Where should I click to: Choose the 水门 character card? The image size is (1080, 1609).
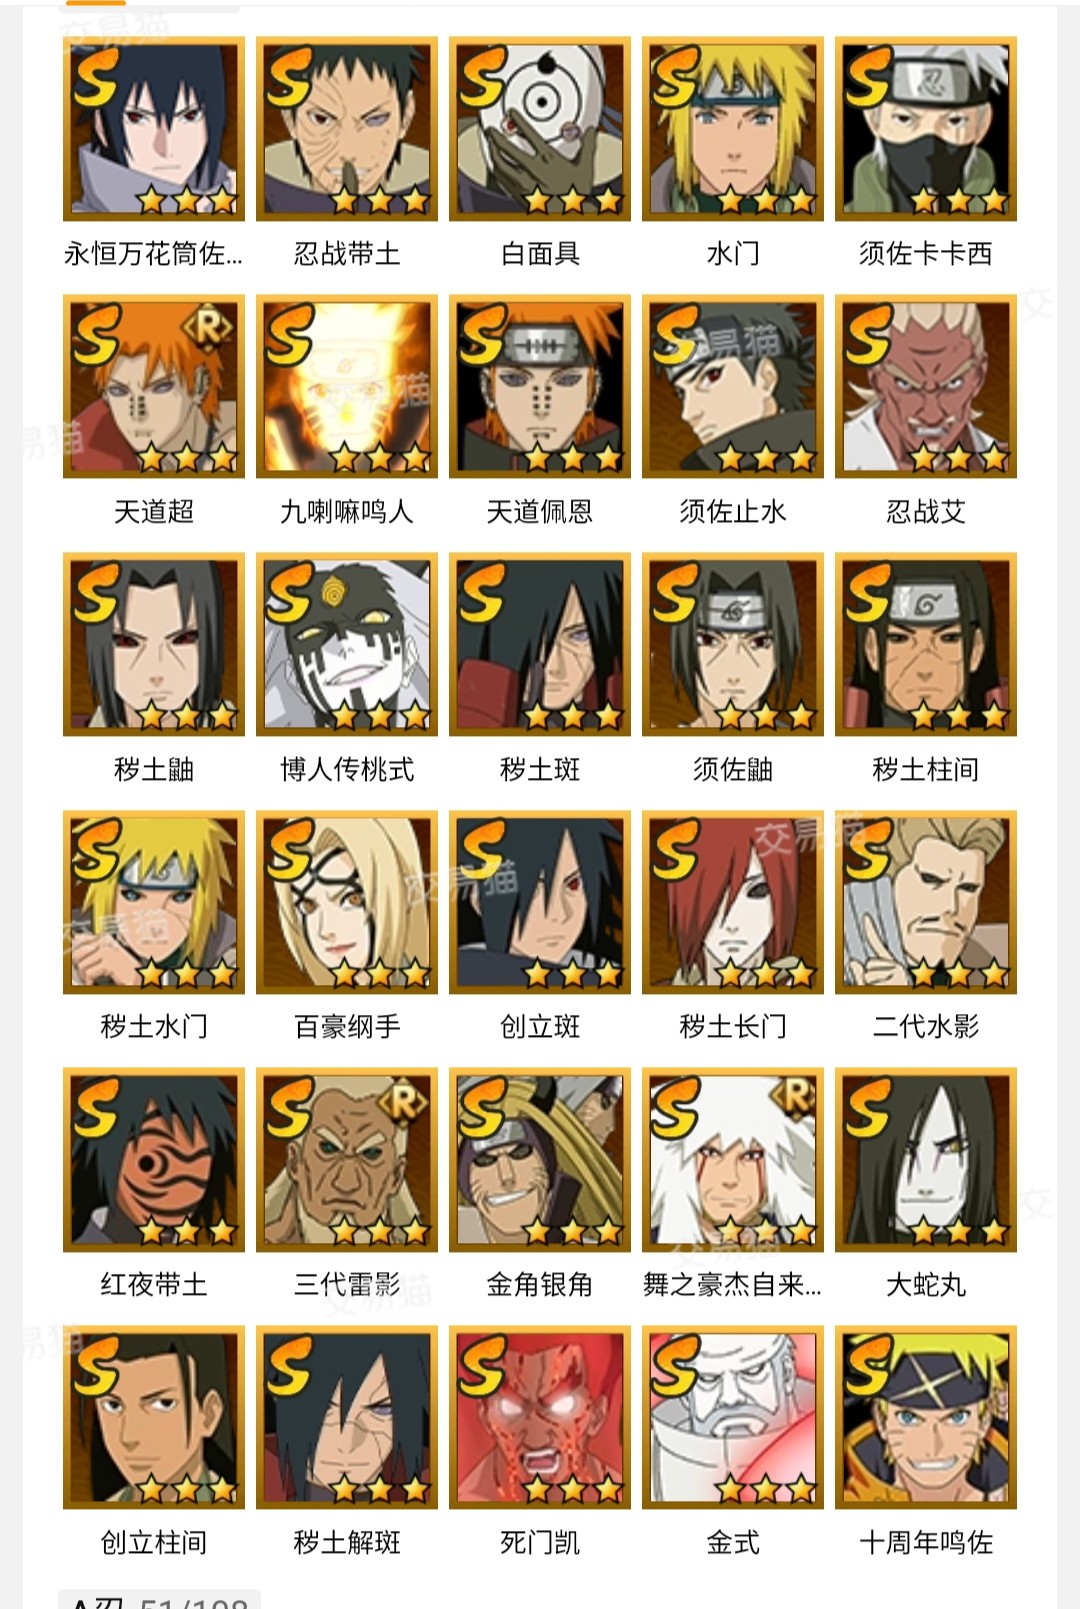pyautogui.click(x=733, y=129)
